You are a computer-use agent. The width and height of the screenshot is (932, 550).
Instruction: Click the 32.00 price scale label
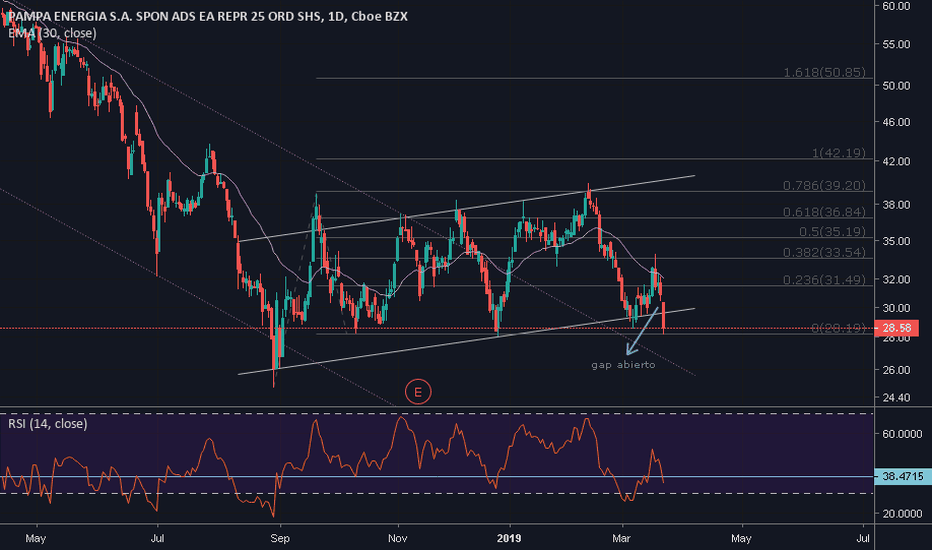896,279
